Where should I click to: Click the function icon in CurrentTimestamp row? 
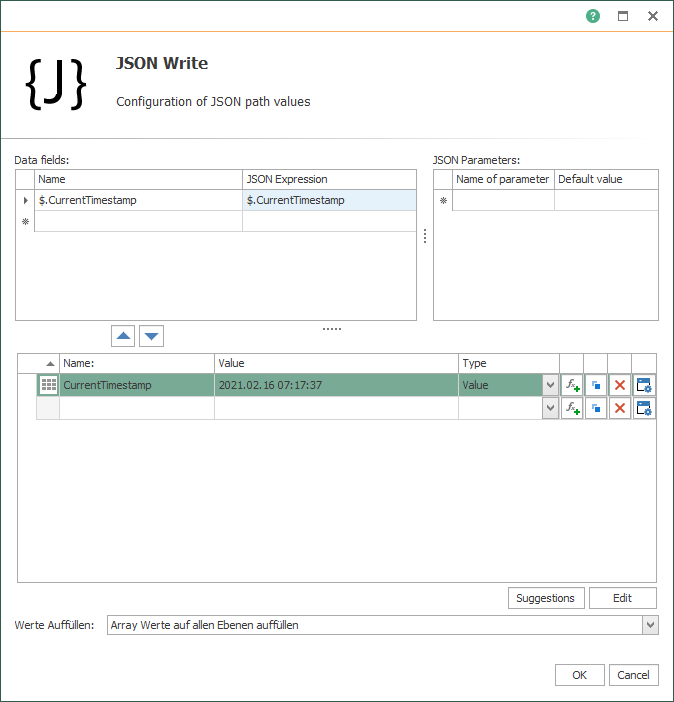click(572, 385)
